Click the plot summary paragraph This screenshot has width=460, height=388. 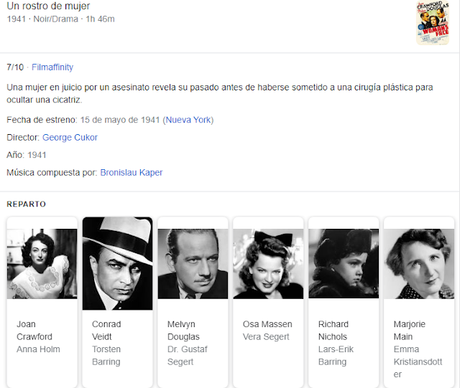tap(220, 94)
